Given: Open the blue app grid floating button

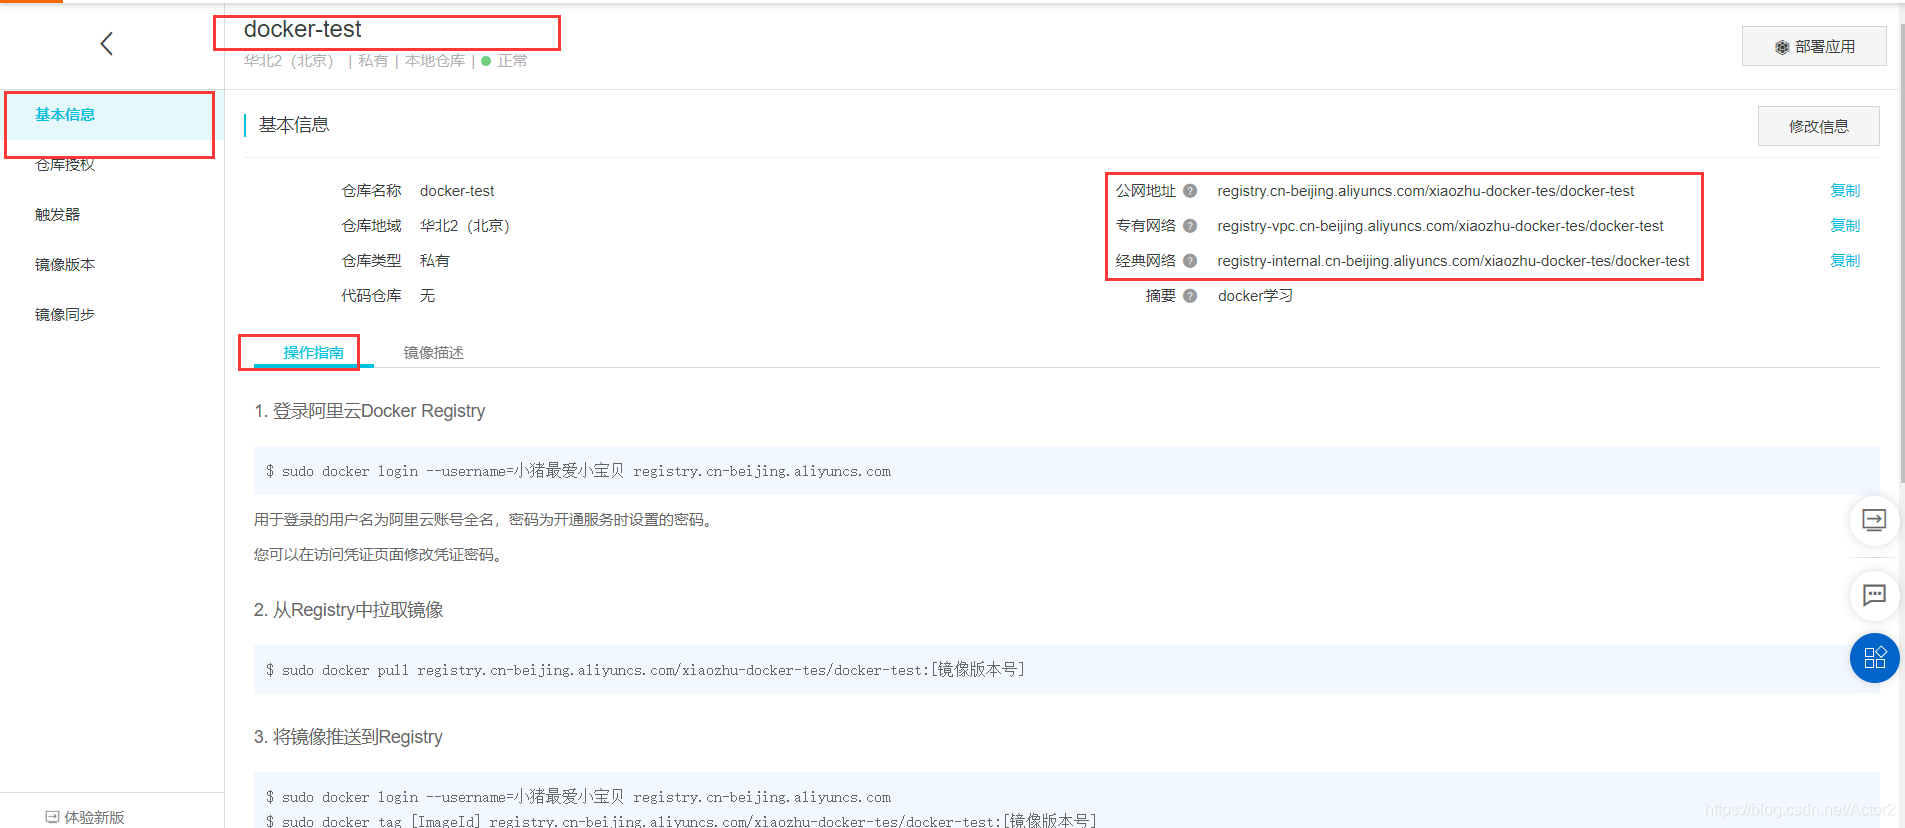Looking at the screenshot, I should pyautogui.click(x=1874, y=658).
